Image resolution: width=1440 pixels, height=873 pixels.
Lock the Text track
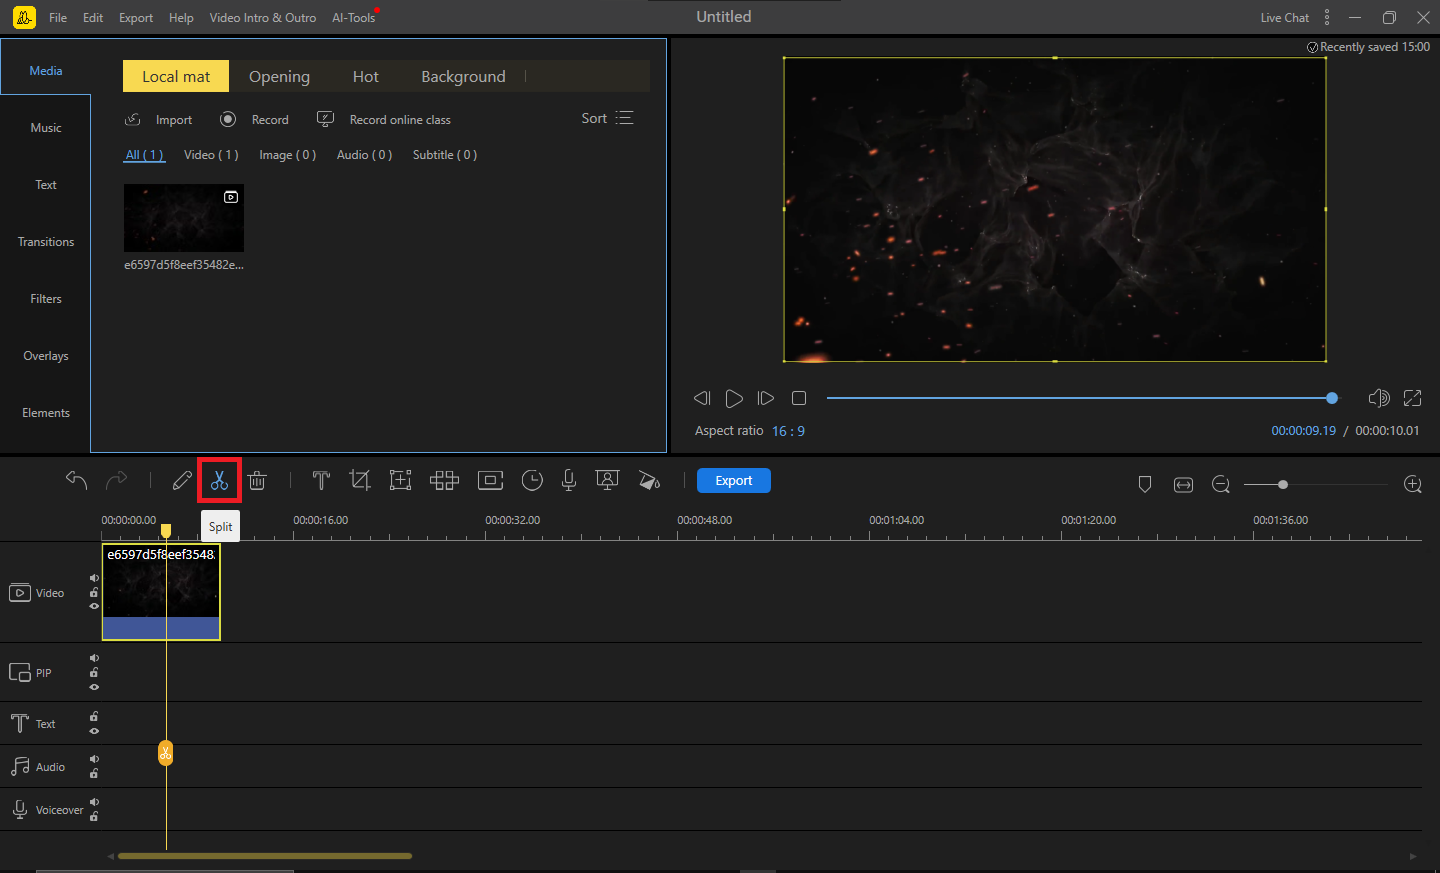click(94, 716)
